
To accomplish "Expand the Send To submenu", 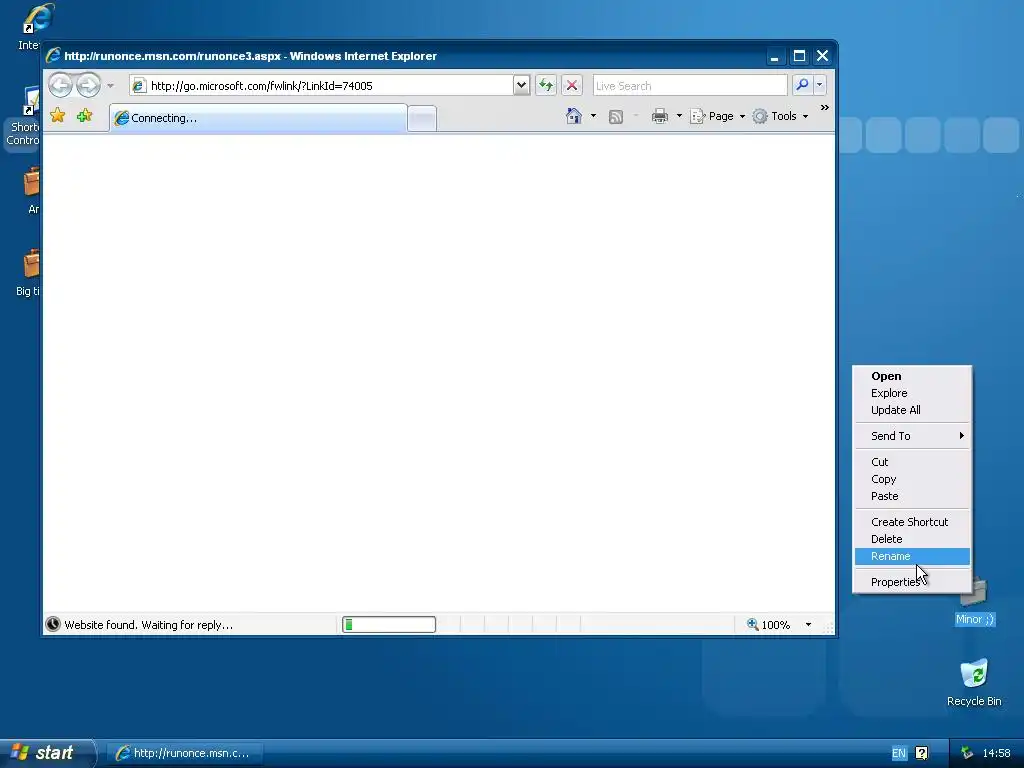I will [912, 436].
